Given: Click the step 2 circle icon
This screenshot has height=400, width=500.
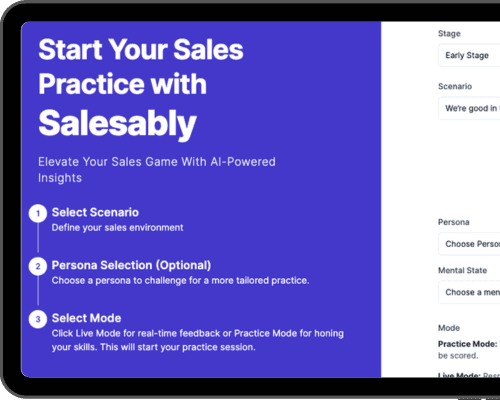Looking at the screenshot, I should 38,266.
